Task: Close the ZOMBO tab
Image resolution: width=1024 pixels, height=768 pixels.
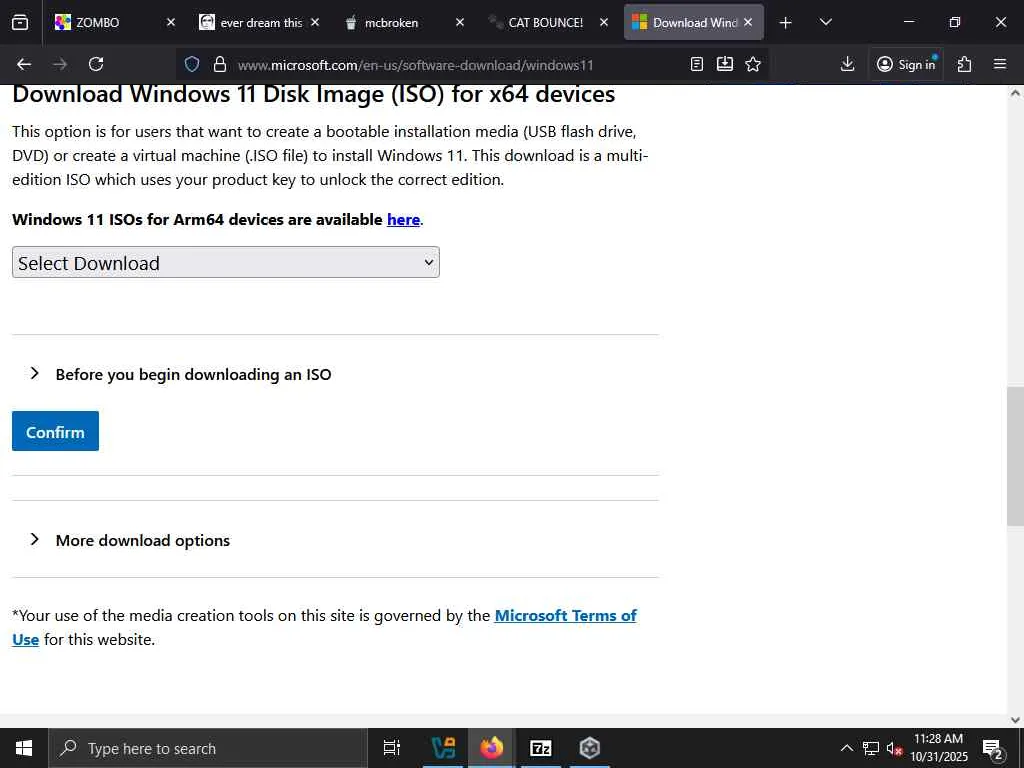Action: [x=170, y=22]
